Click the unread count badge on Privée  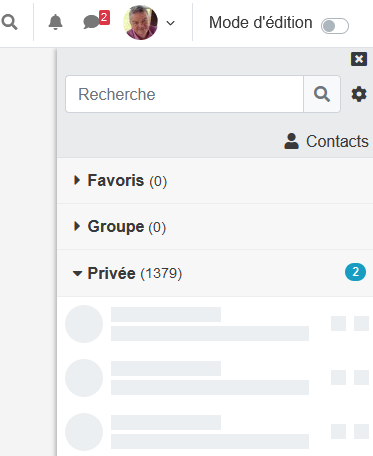point(355,272)
